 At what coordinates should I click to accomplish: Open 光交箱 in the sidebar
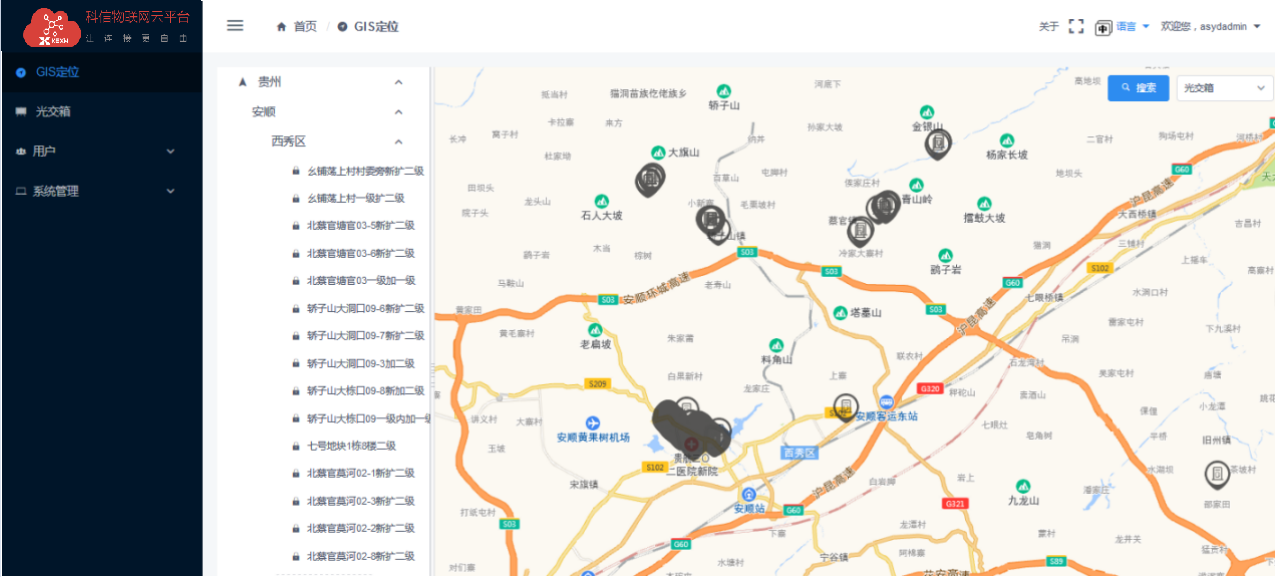pos(53,112)
